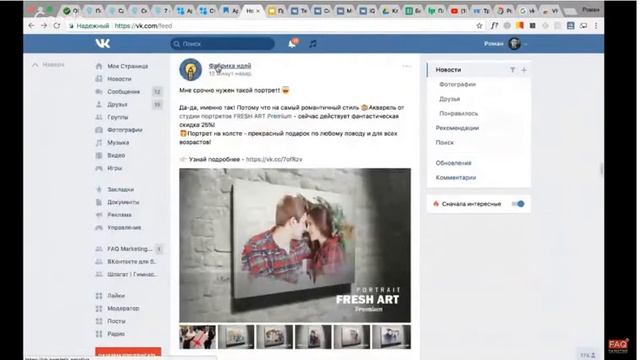
Task: Click the filter icon next to Новости
Action: coord(513,70)
